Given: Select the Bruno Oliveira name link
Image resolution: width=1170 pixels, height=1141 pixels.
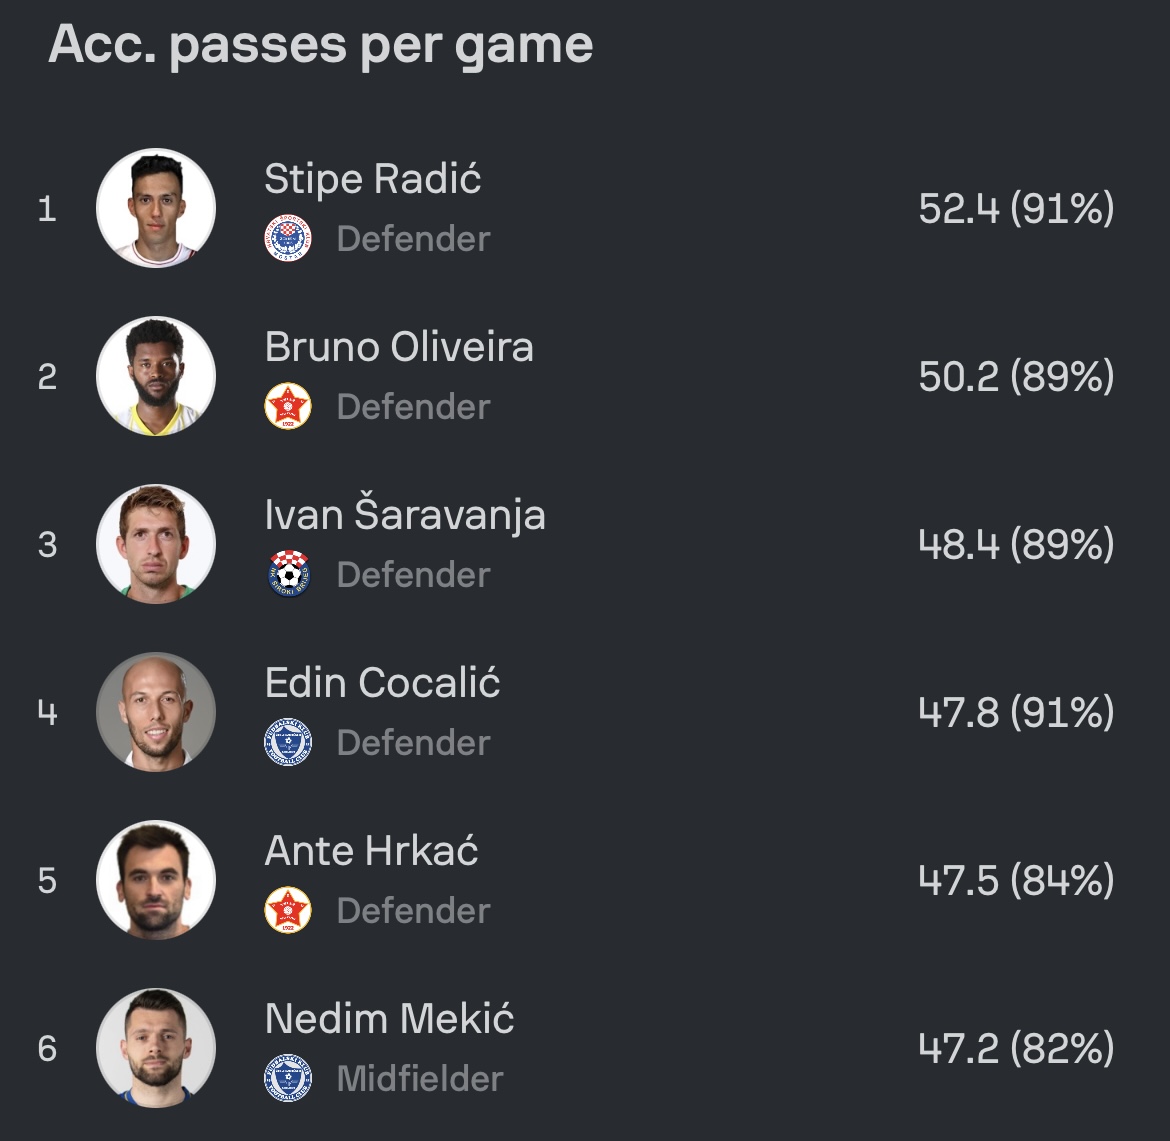Looking at the screenshot, I should click(x=399, y=347).
